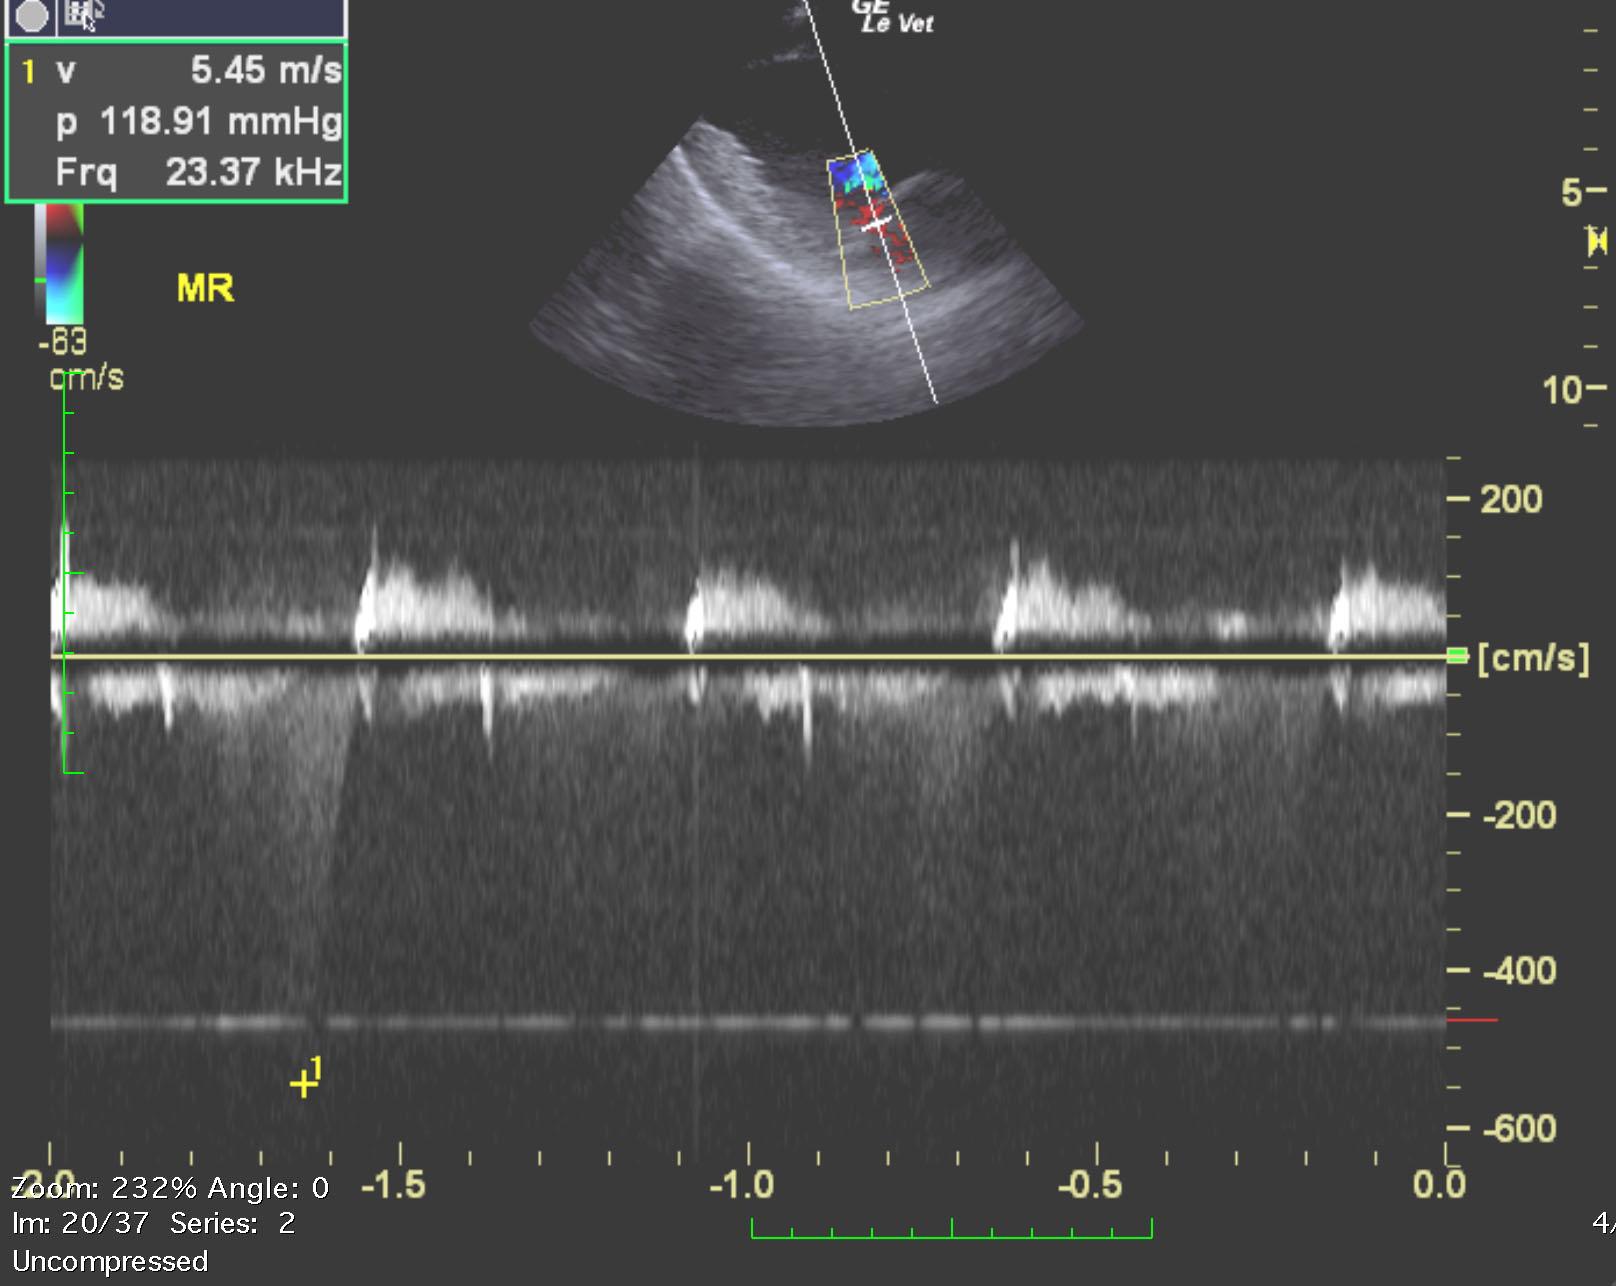Click the yellow MR annotation label
This screenshot has width=1616, height=1286.
205,289
